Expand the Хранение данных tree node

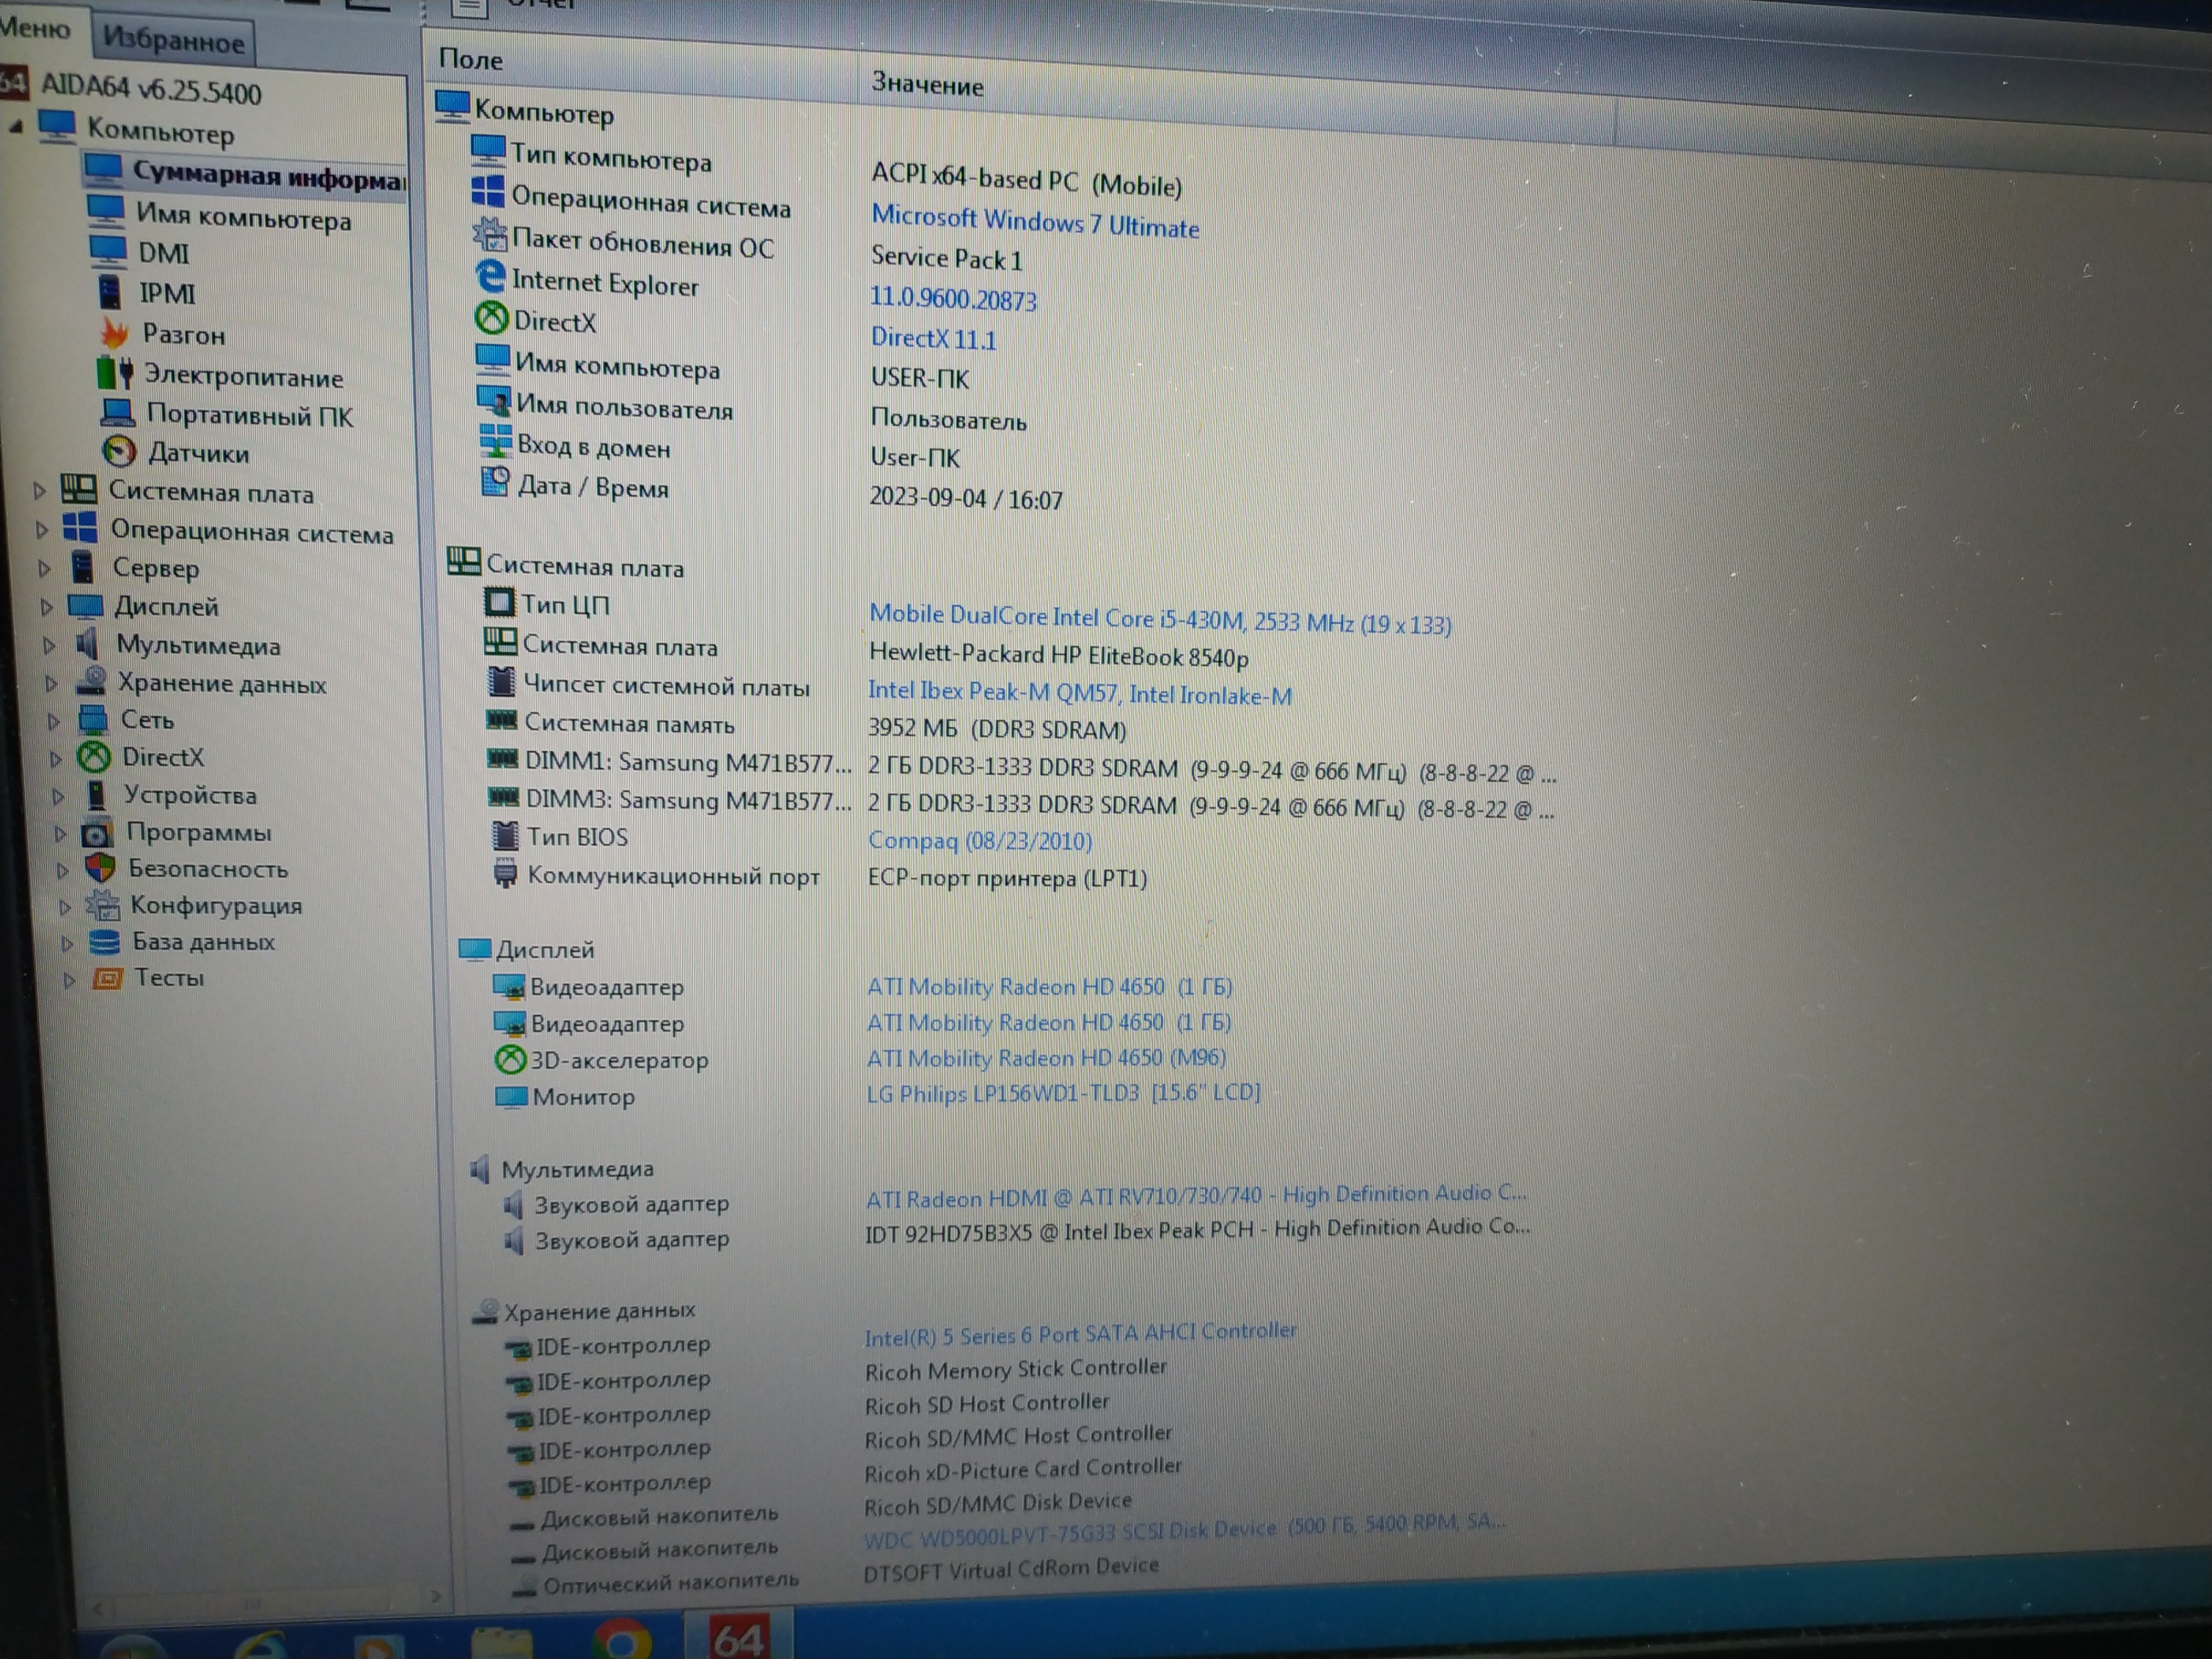point(51,683)
